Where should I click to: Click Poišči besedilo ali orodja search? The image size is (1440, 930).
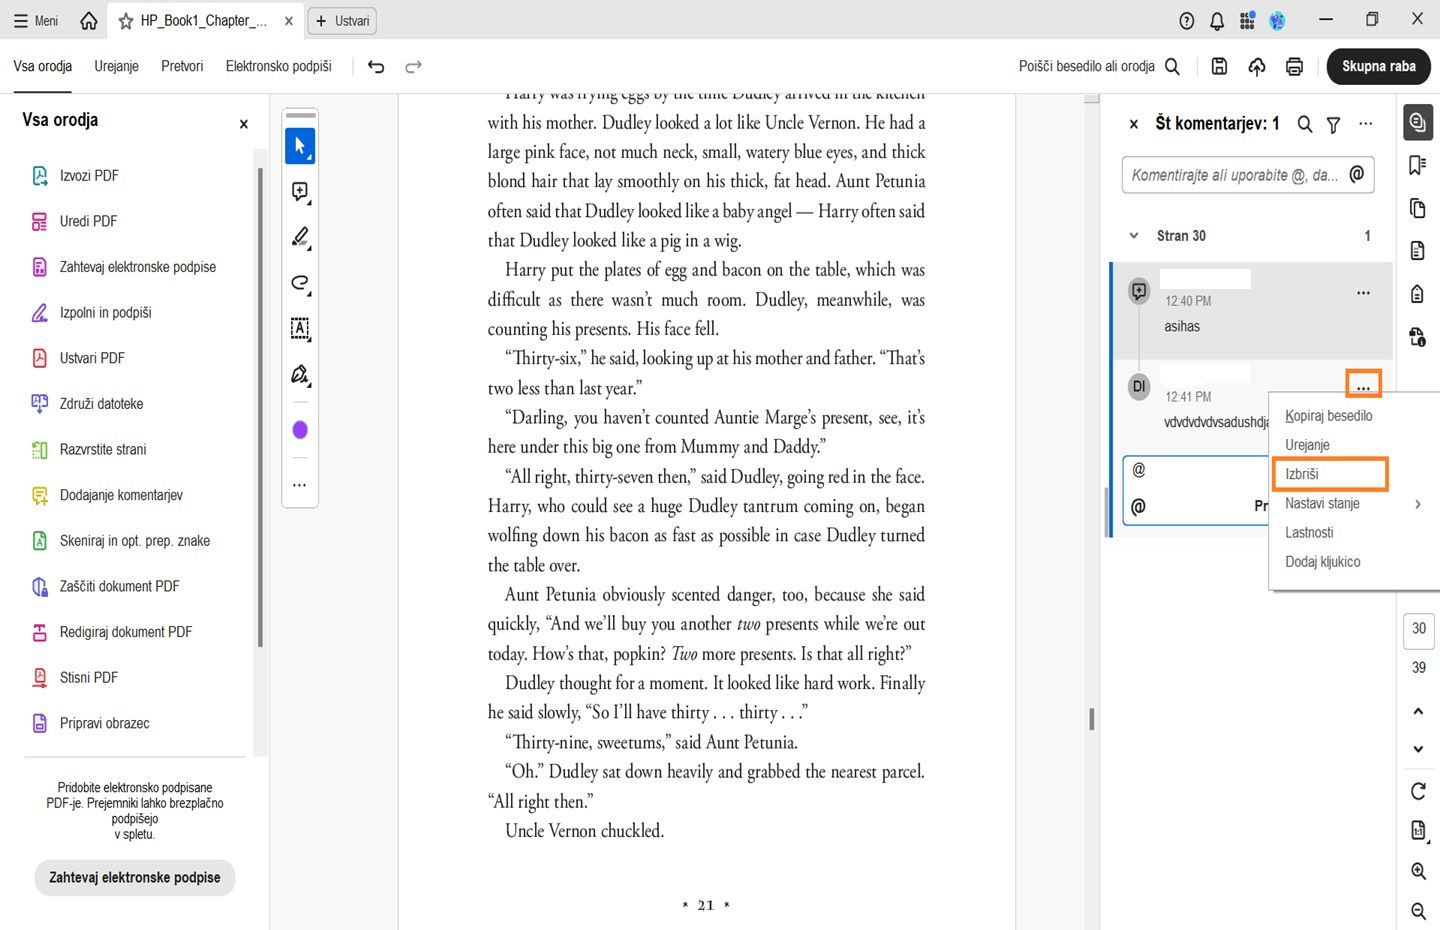[1099, 66]
